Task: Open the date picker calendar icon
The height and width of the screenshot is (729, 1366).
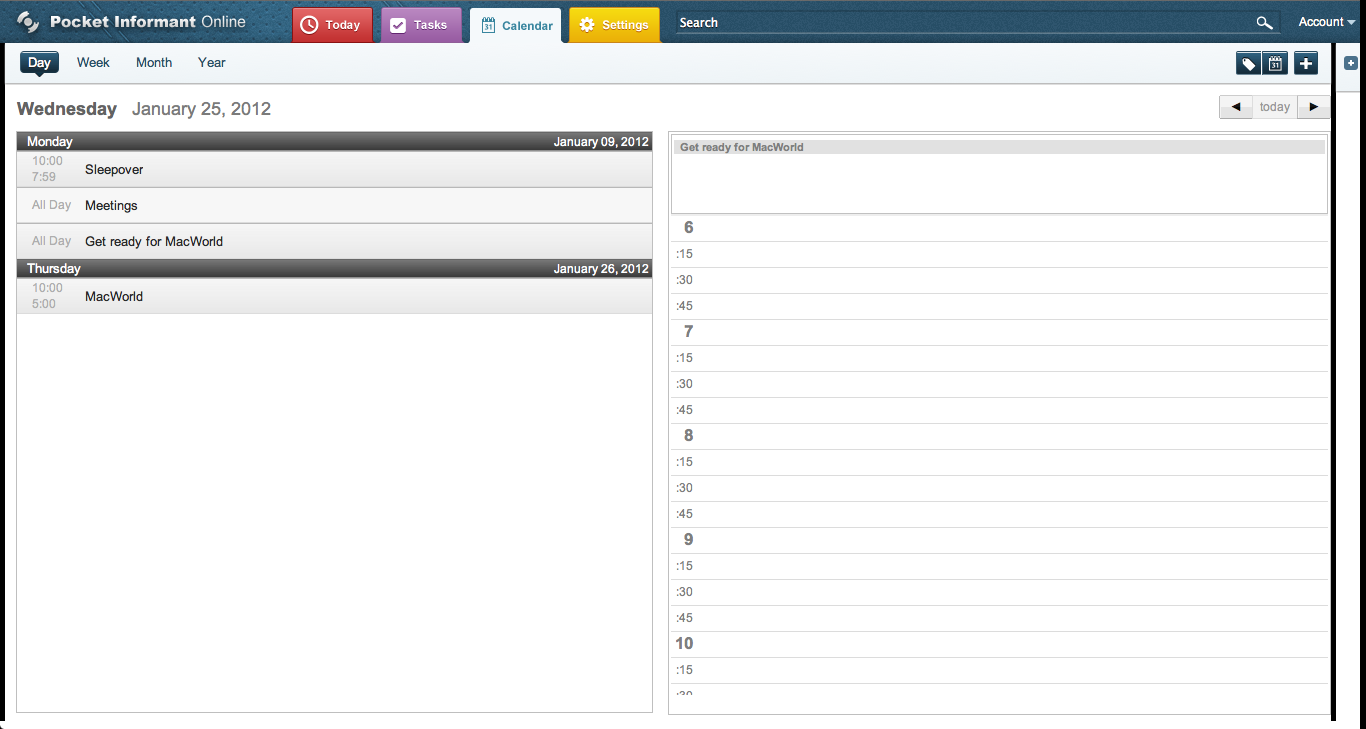Action: (x=1275, y=64)
